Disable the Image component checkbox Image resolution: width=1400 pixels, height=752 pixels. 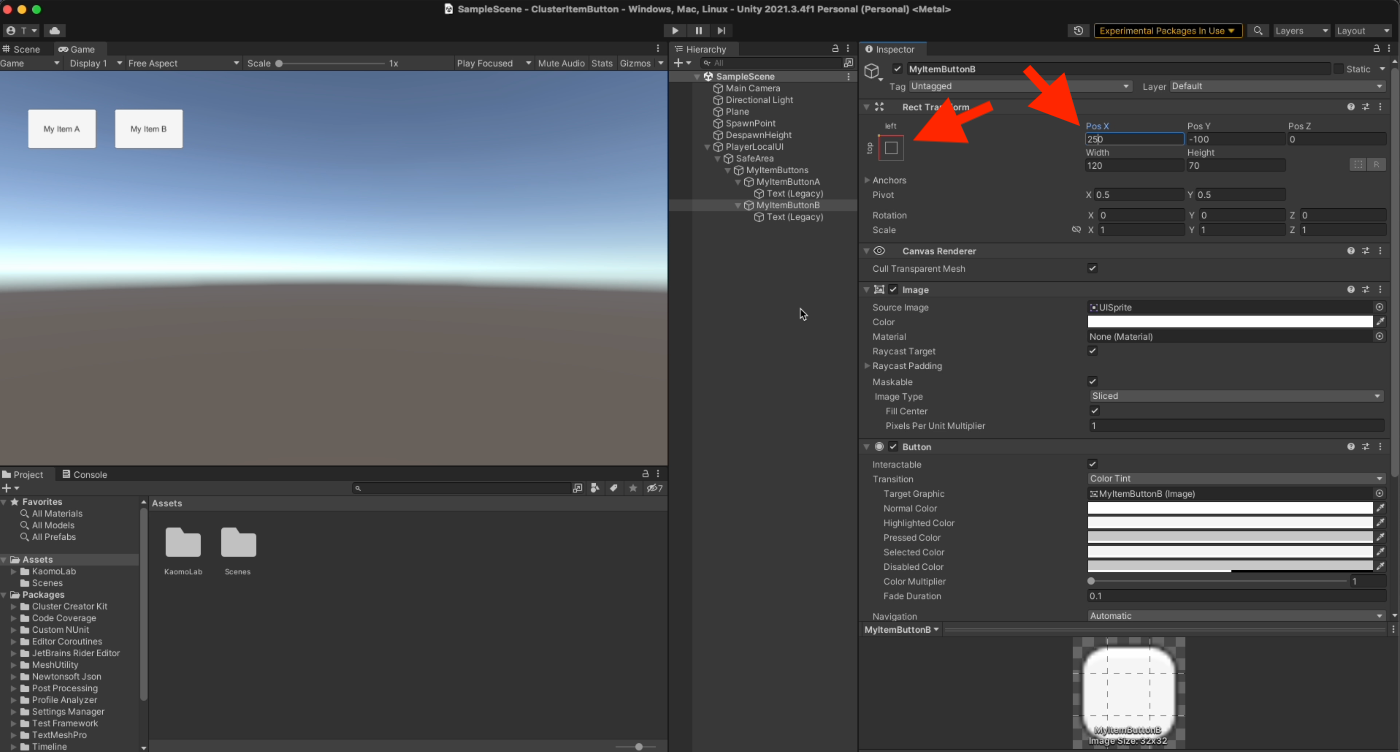click(x=893, y=290)
